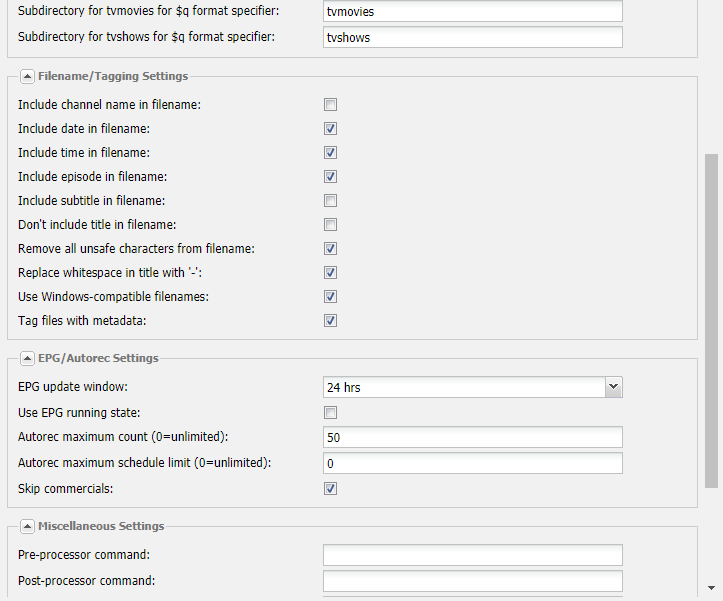Enable Include subtitle in filename
The height and width of the screenshot is (601, 723).
coord(330,201)
